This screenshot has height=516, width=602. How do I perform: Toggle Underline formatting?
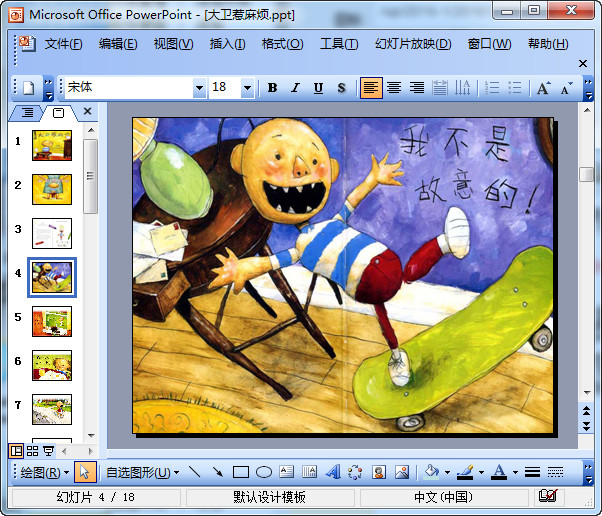pos(318,88)
